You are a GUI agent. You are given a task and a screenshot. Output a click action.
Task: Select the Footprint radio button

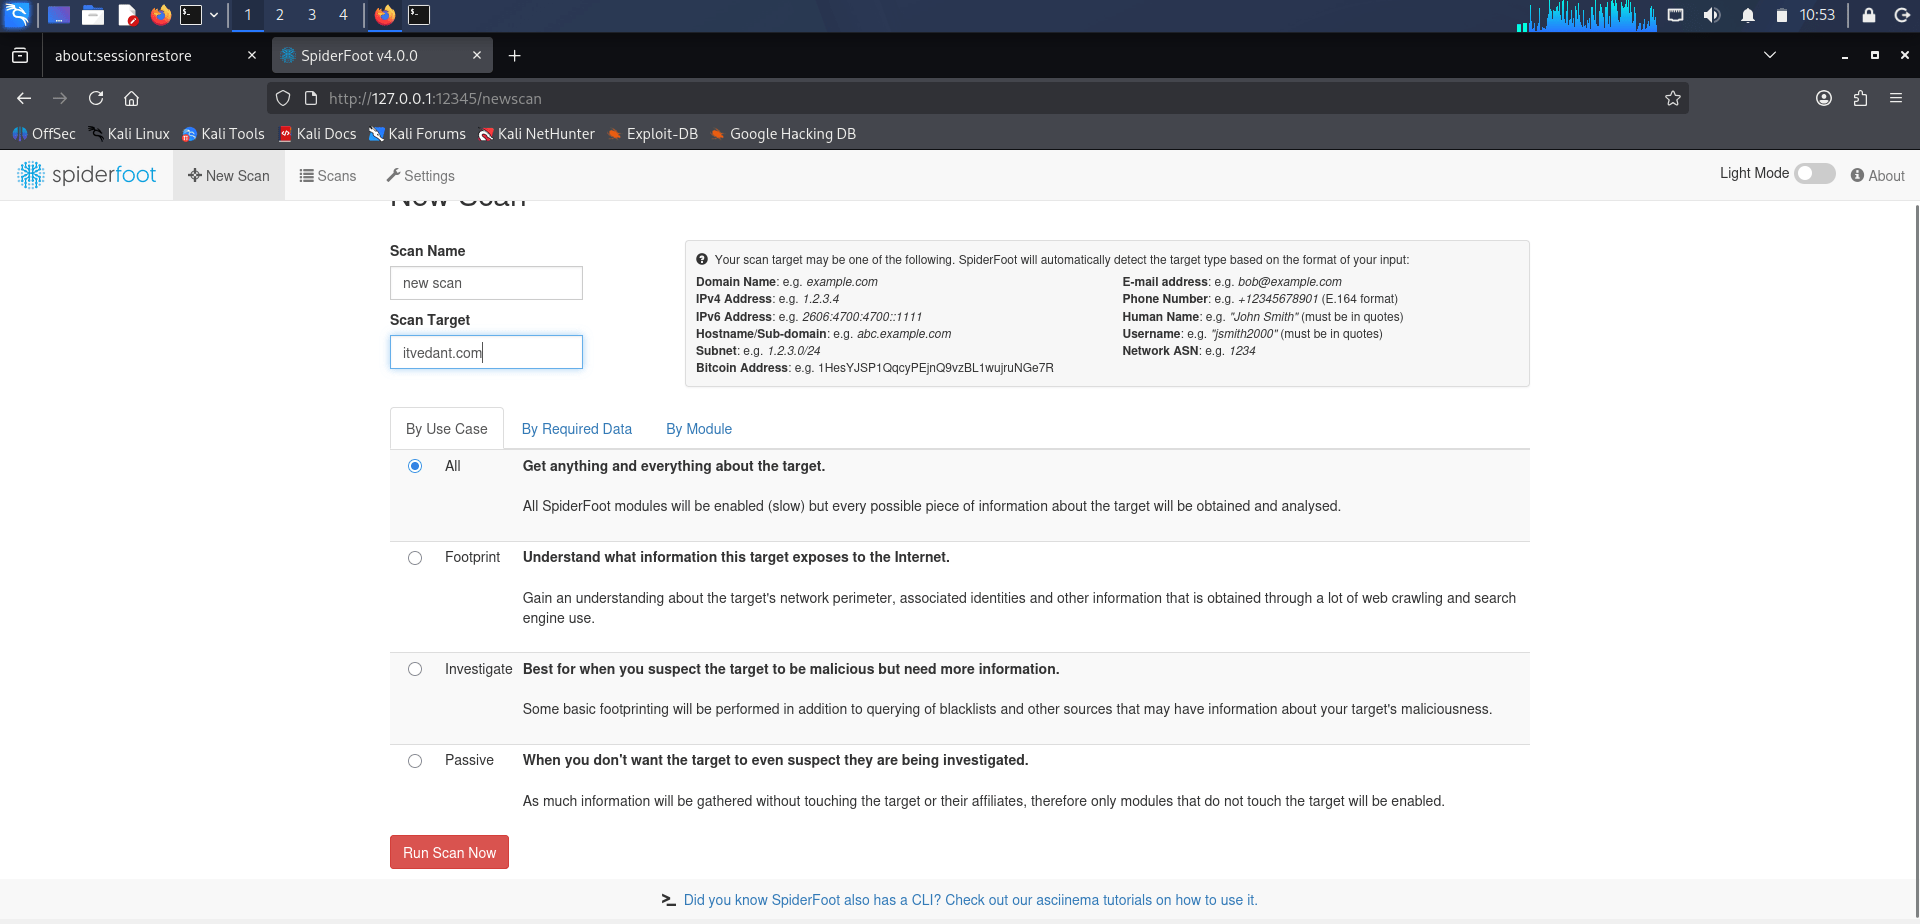(415, 558)
